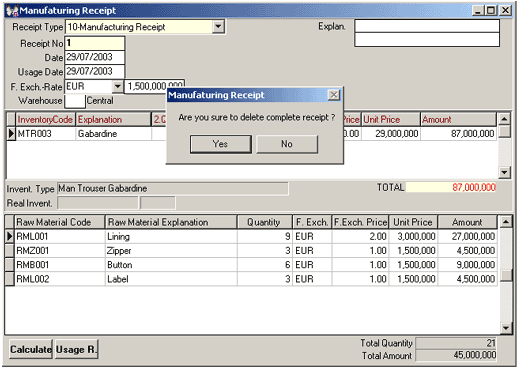Select the RML001 raw material code
520x370 pixels.
click(x=60, y=236)
